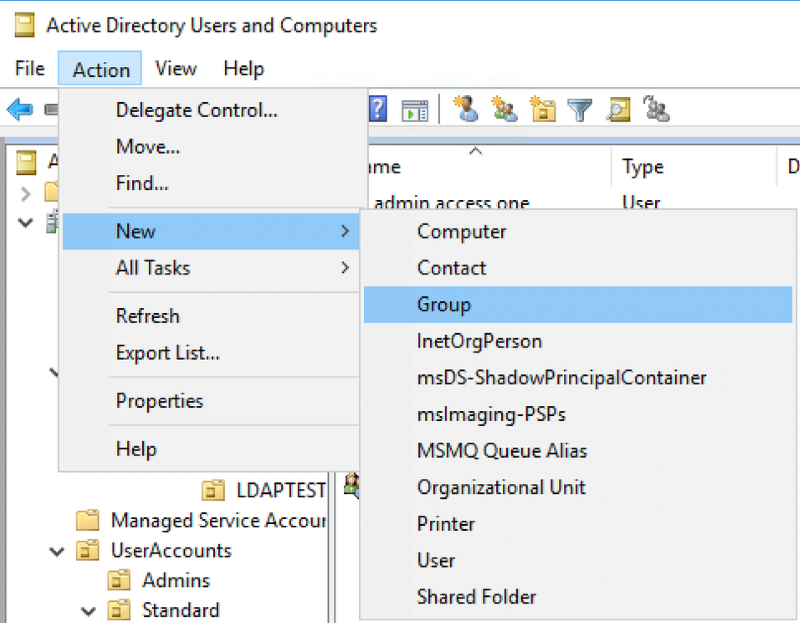Choose Find... from Action menu
Screen dimensions: 800x623
click(x=211, y=183)
